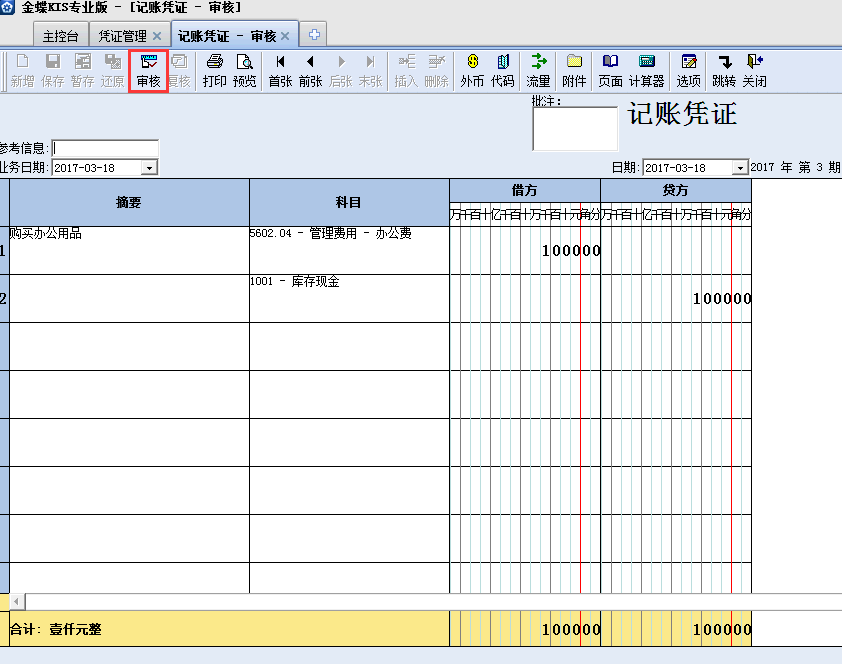
Task: Launch the 计算器 calculator tool
Action: coord(646,70)
